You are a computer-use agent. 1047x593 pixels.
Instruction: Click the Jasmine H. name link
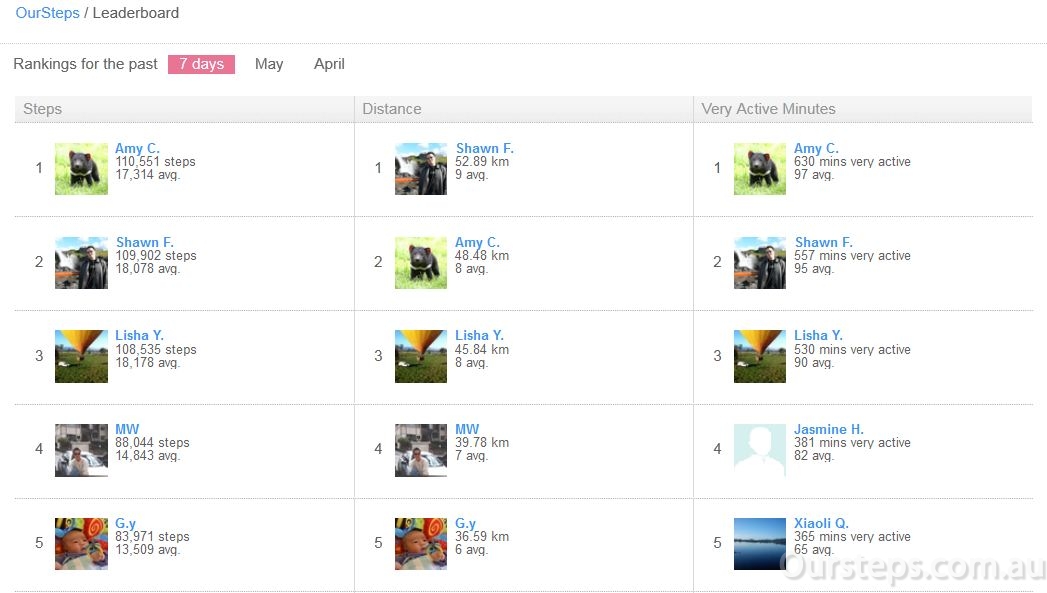829,429
